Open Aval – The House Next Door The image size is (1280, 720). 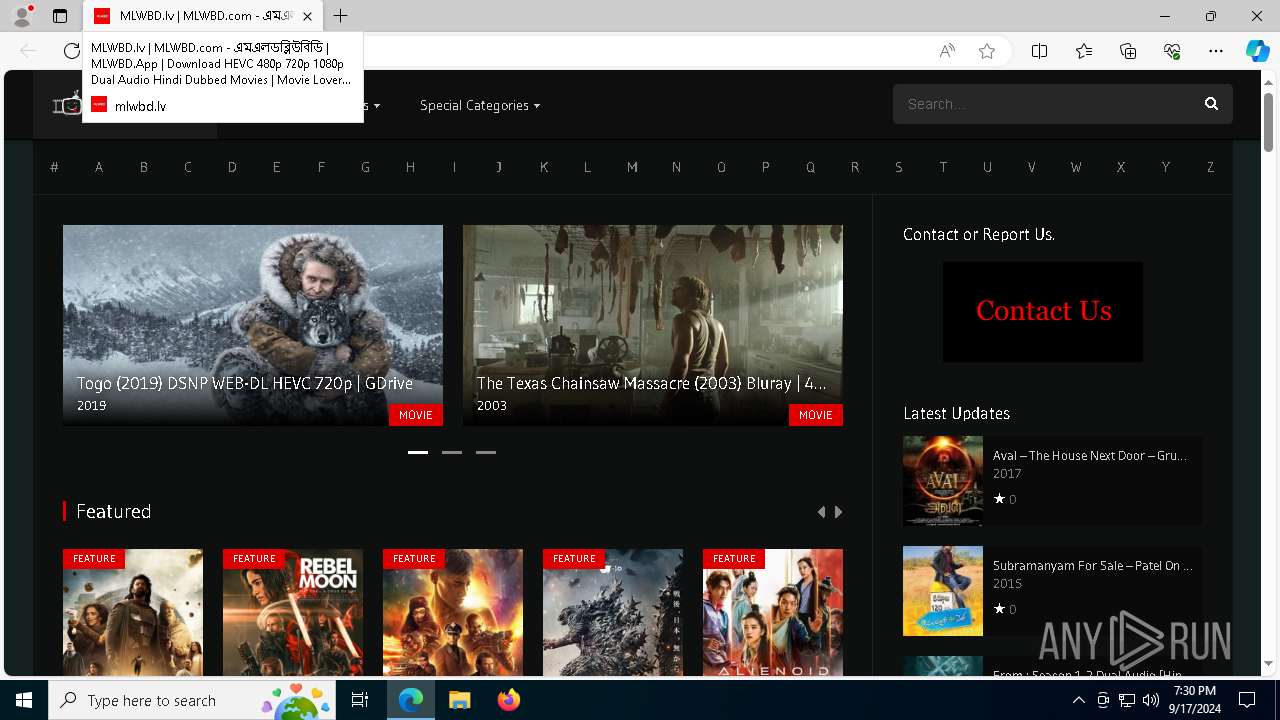(x=1090, y=455)
